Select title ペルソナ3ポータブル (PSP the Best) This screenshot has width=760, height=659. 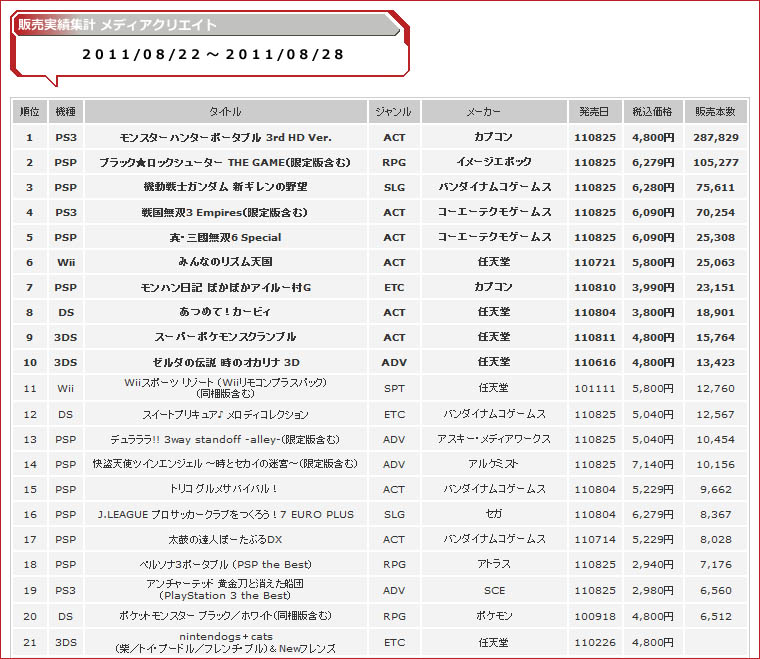[225, 565]
